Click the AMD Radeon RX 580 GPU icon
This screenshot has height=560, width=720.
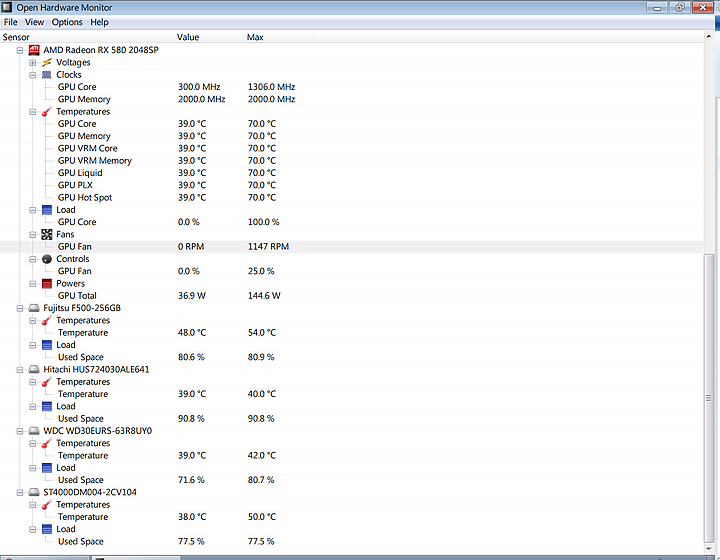[34, 50]
